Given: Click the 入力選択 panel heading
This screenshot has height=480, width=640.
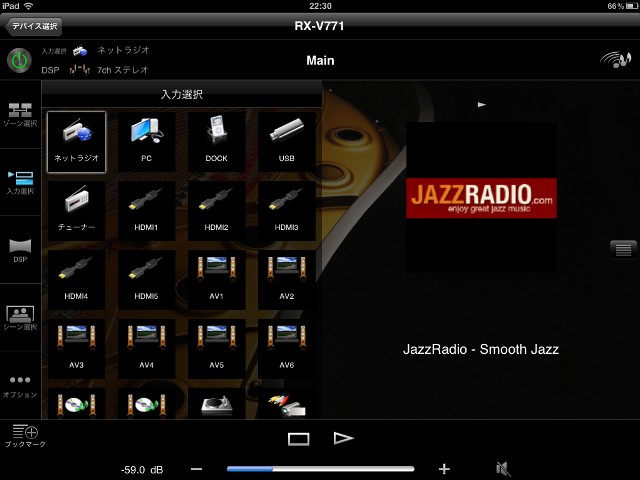Looking at the screenshot, I should point(182,95).
